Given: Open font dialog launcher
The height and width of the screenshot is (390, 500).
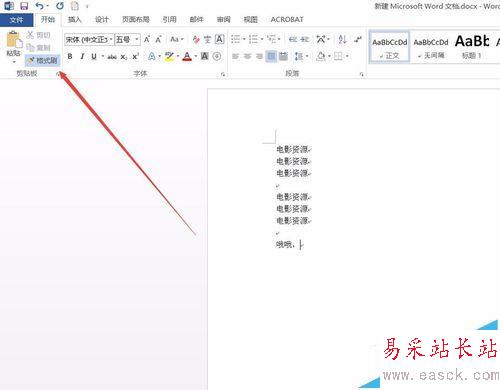Looking at the screenshot, I should 223,74.
